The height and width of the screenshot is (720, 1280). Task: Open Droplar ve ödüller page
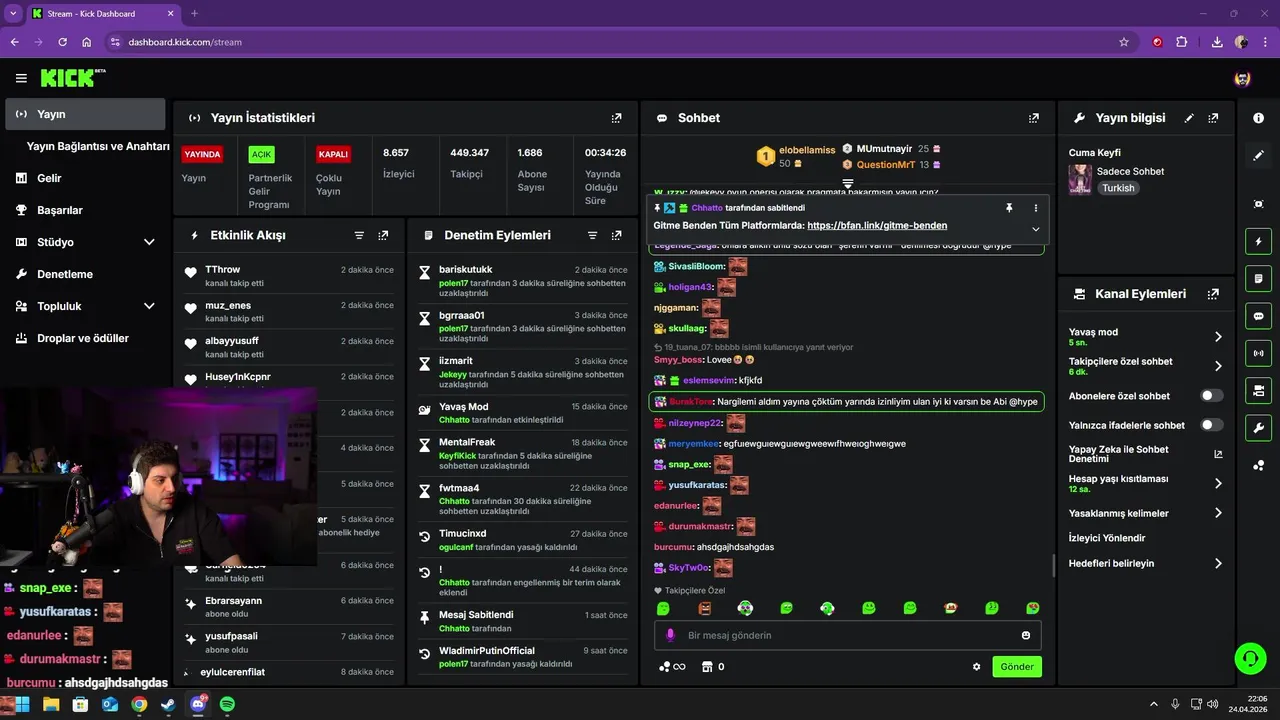(x=85, y=338)
